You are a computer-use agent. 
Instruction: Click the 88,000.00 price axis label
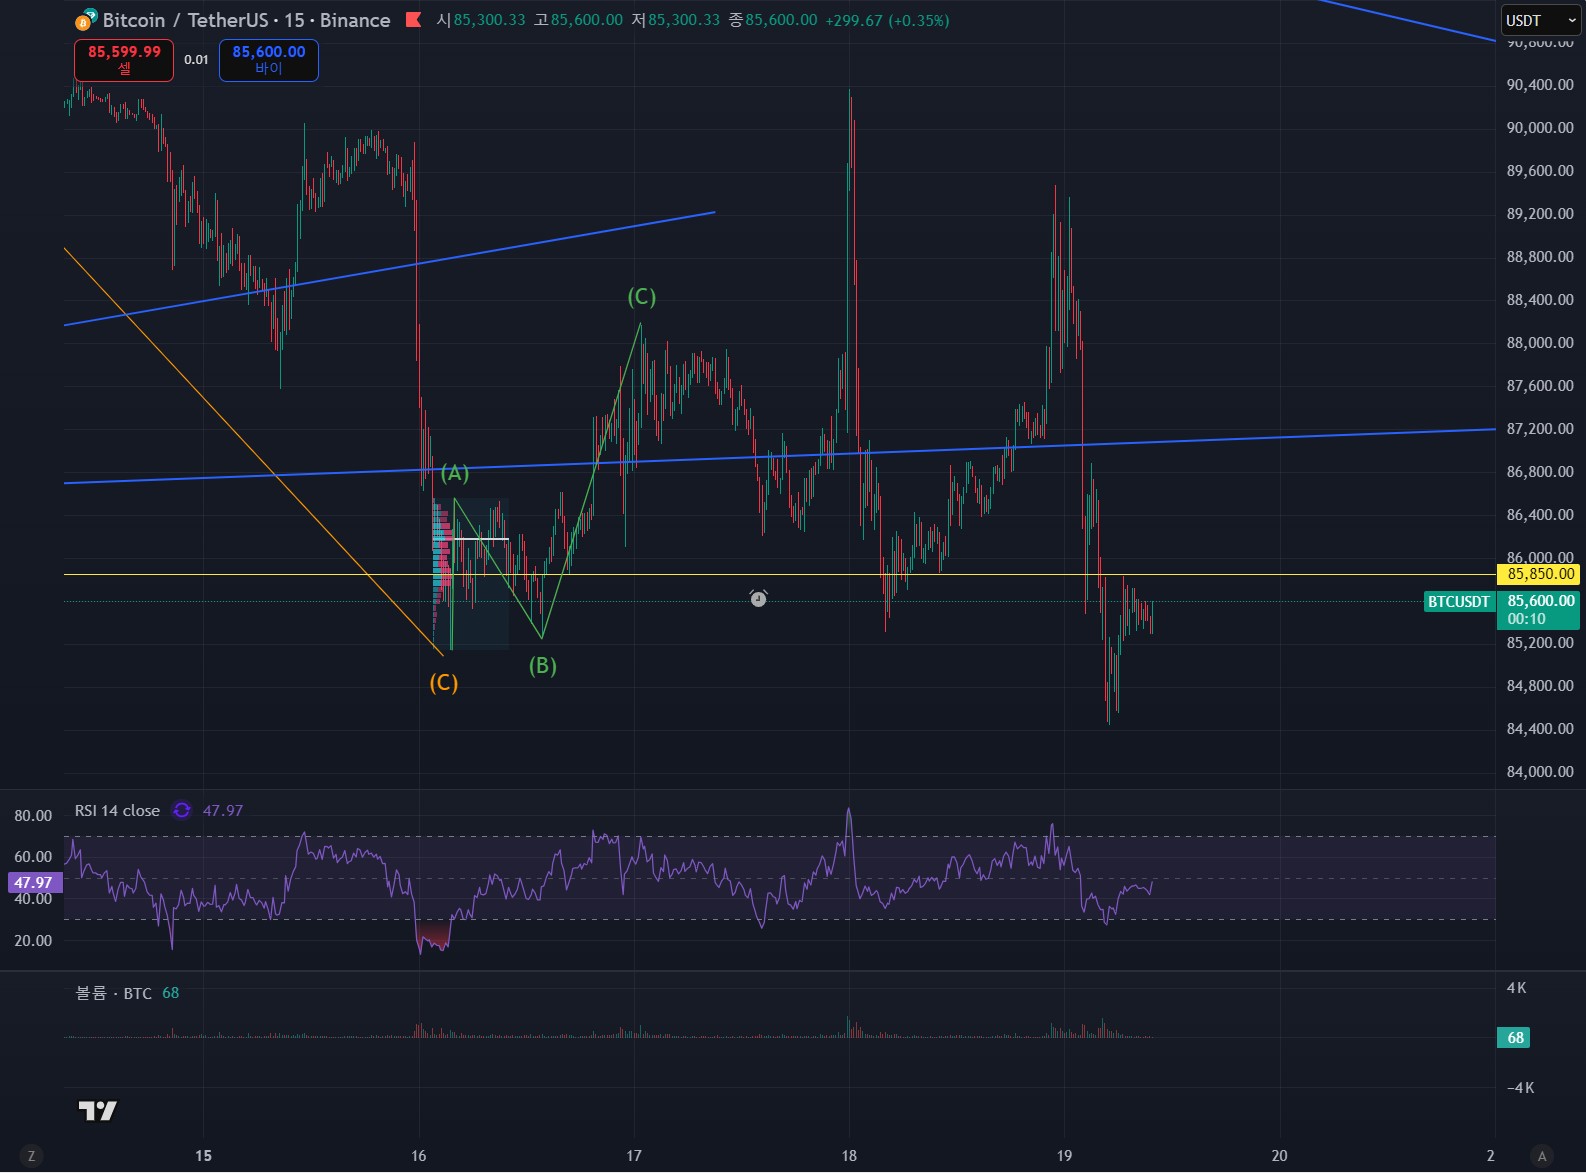[1540, 342]
